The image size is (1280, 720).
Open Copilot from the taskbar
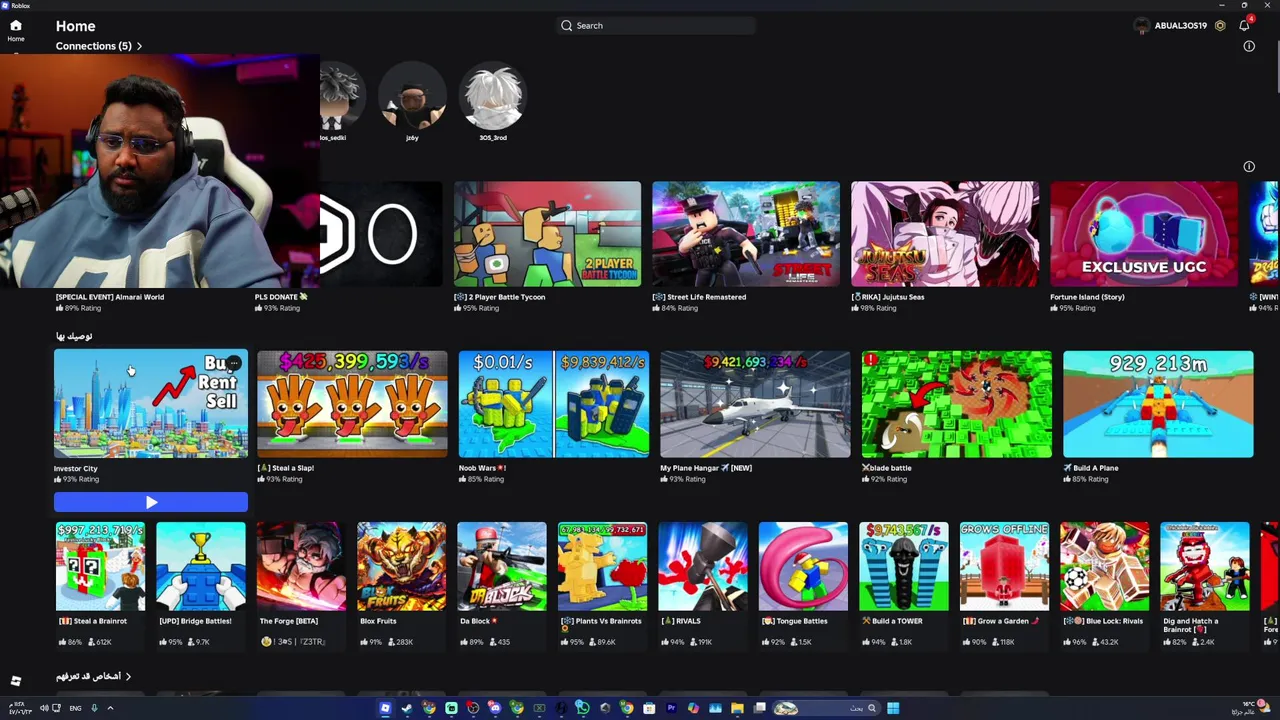693,708
